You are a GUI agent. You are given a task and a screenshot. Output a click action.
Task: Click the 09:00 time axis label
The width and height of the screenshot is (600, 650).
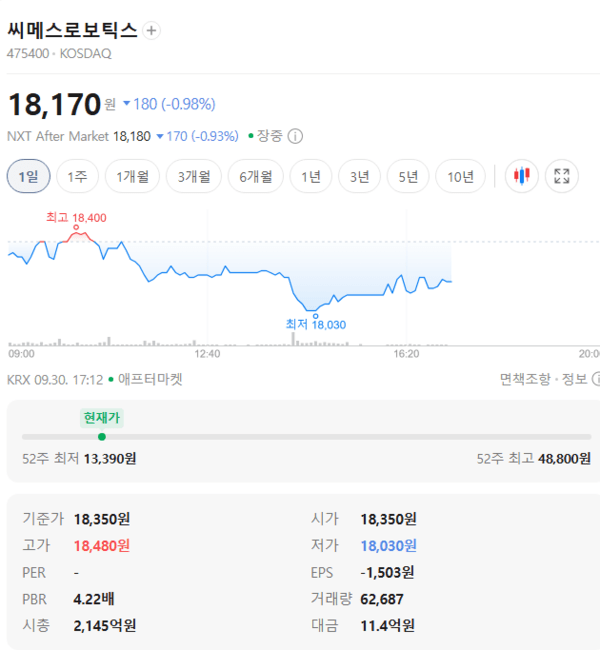tap(22, 354)
